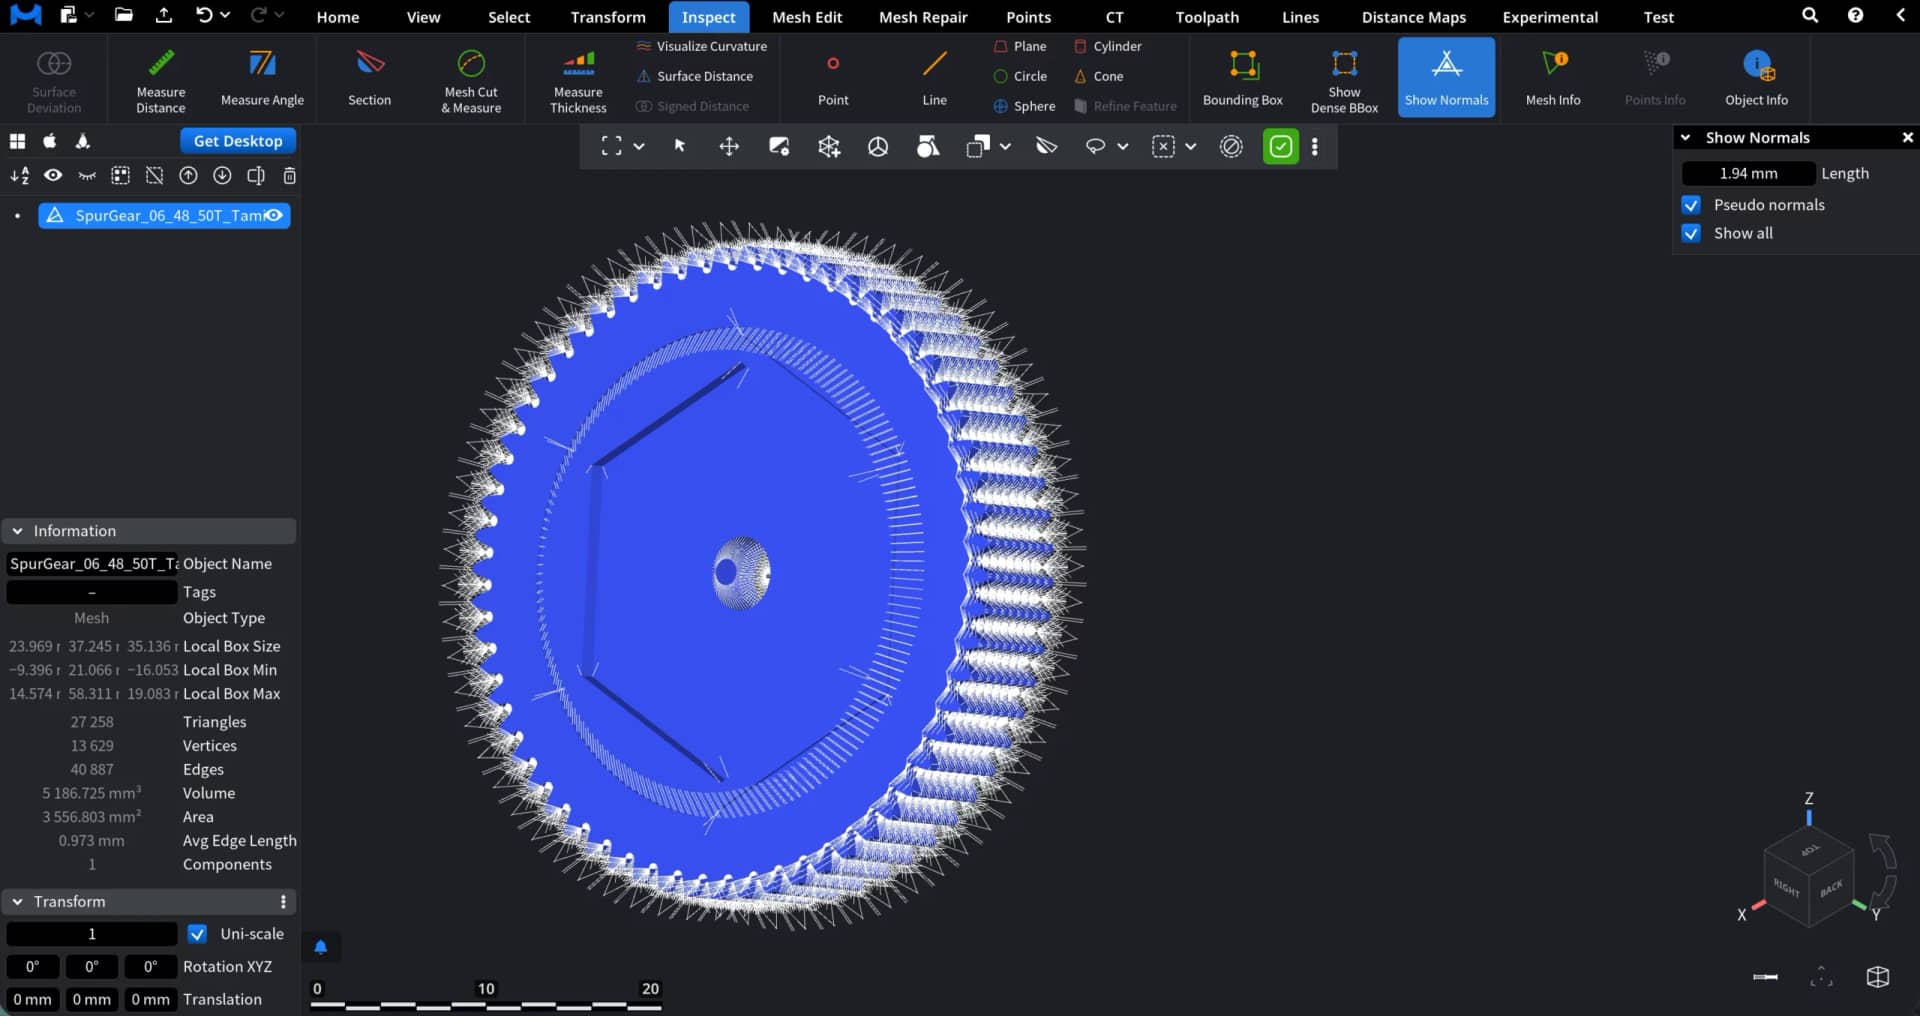Open the help question mark icon

pos(1855,16)
